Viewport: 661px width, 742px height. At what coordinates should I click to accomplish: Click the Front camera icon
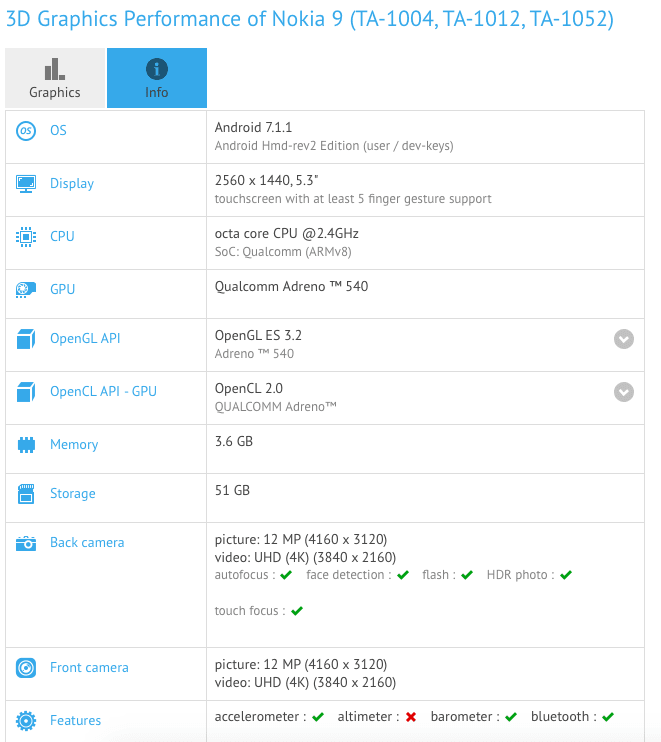click(26, 668)
